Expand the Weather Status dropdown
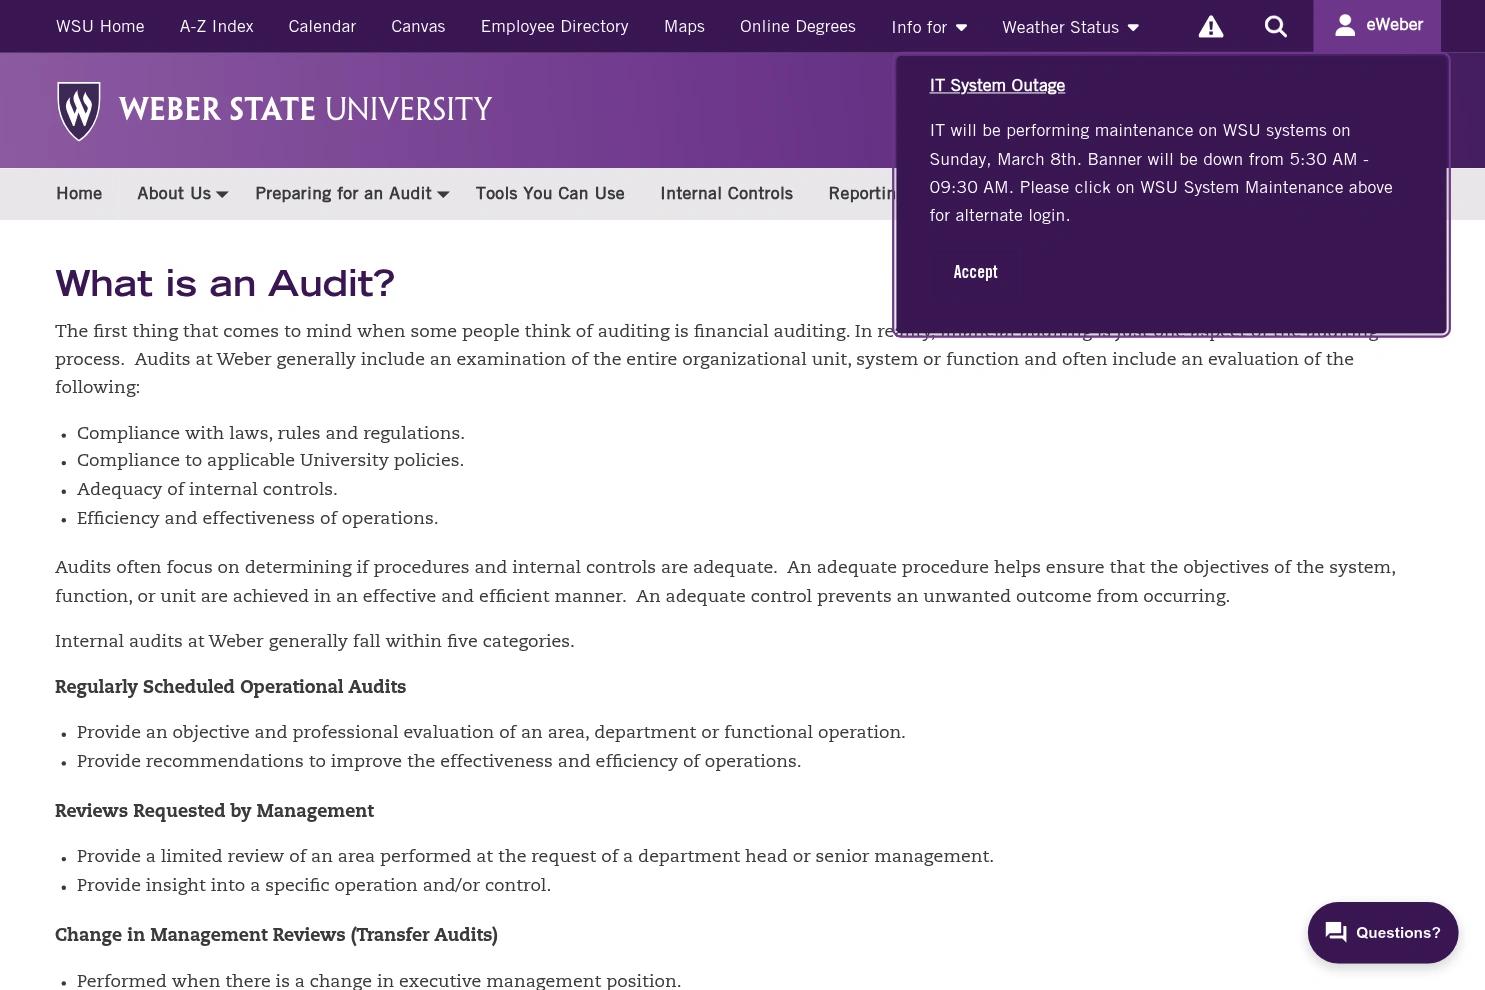This screenshot has height=990, width=1485. (1070, 27)
